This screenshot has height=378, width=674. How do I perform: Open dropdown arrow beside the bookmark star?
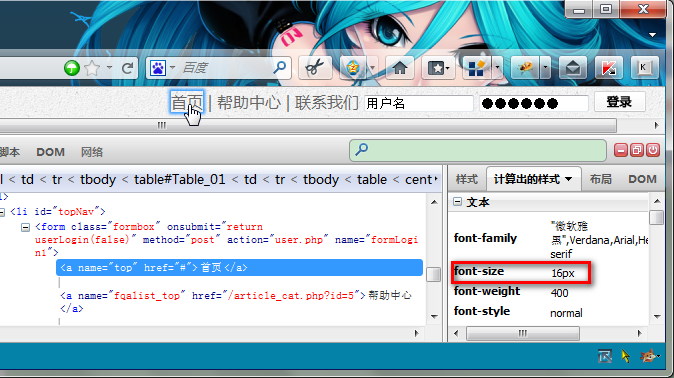tap(109, 68)
